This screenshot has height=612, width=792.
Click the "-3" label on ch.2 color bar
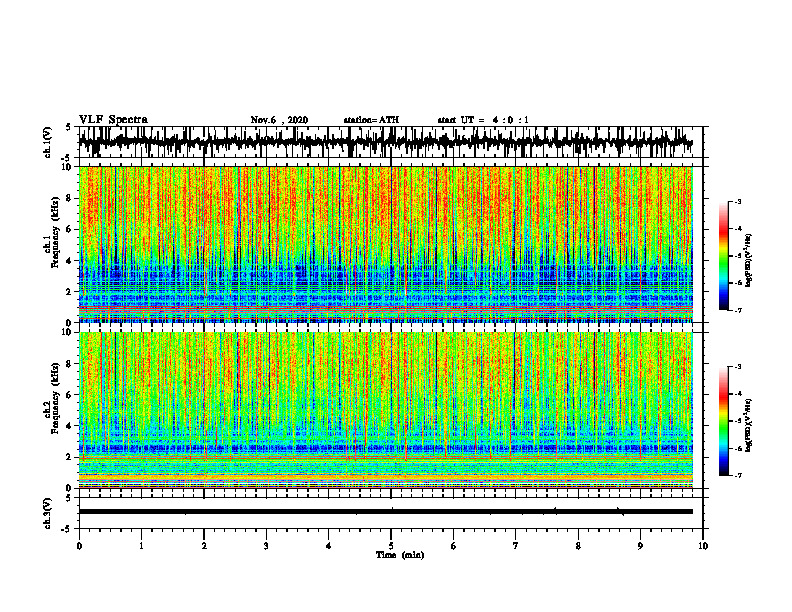pos(737,367)
